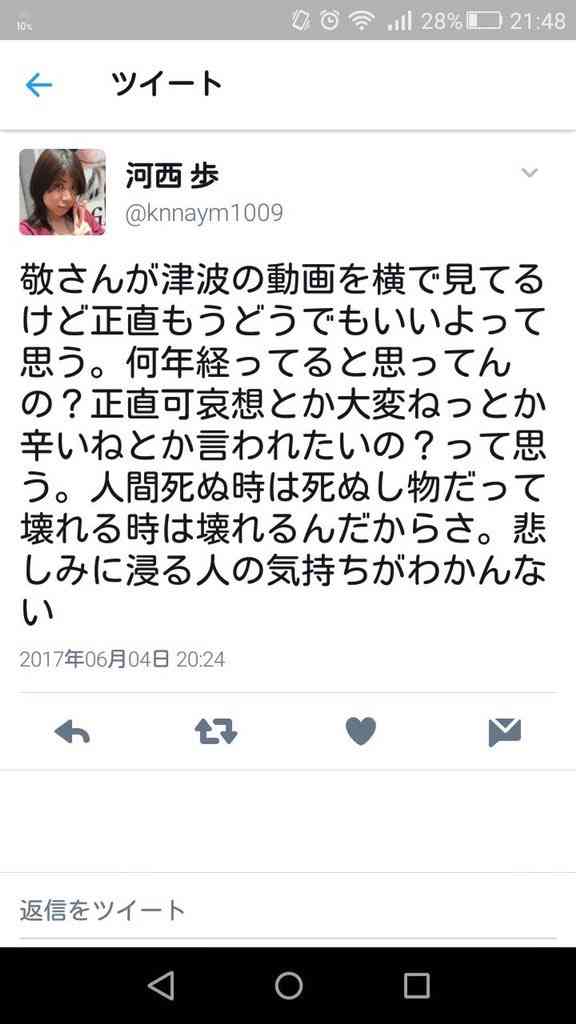Tap the 21:48 clock in status bar
The image size is (576, 1024).
click(x=537, y=21)
